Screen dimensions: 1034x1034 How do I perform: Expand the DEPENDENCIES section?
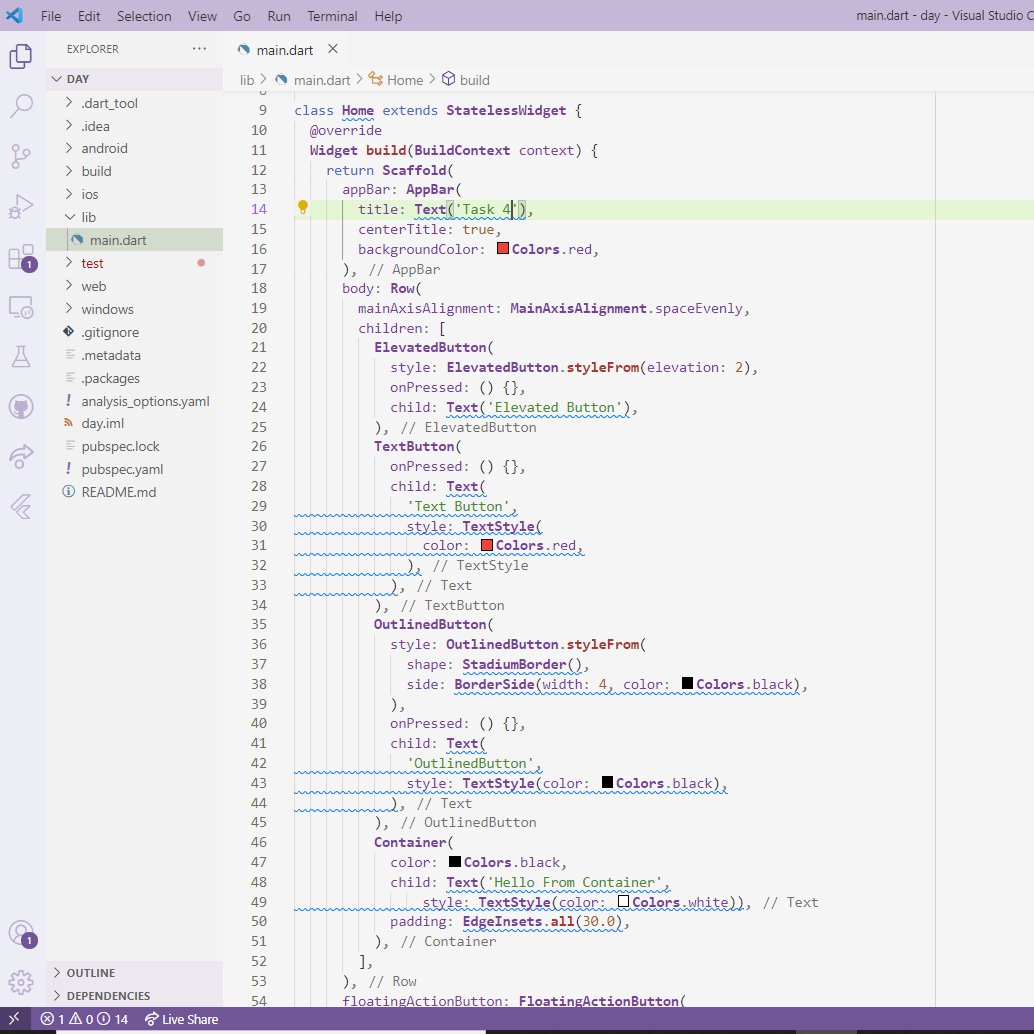click(135, 996)
